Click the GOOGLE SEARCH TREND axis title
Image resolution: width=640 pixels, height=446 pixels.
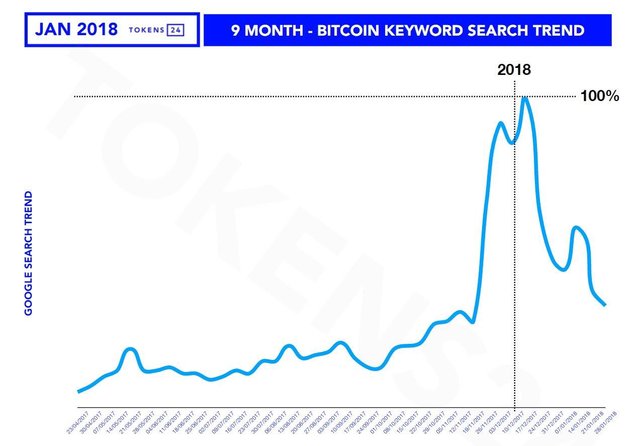point(28,253)
